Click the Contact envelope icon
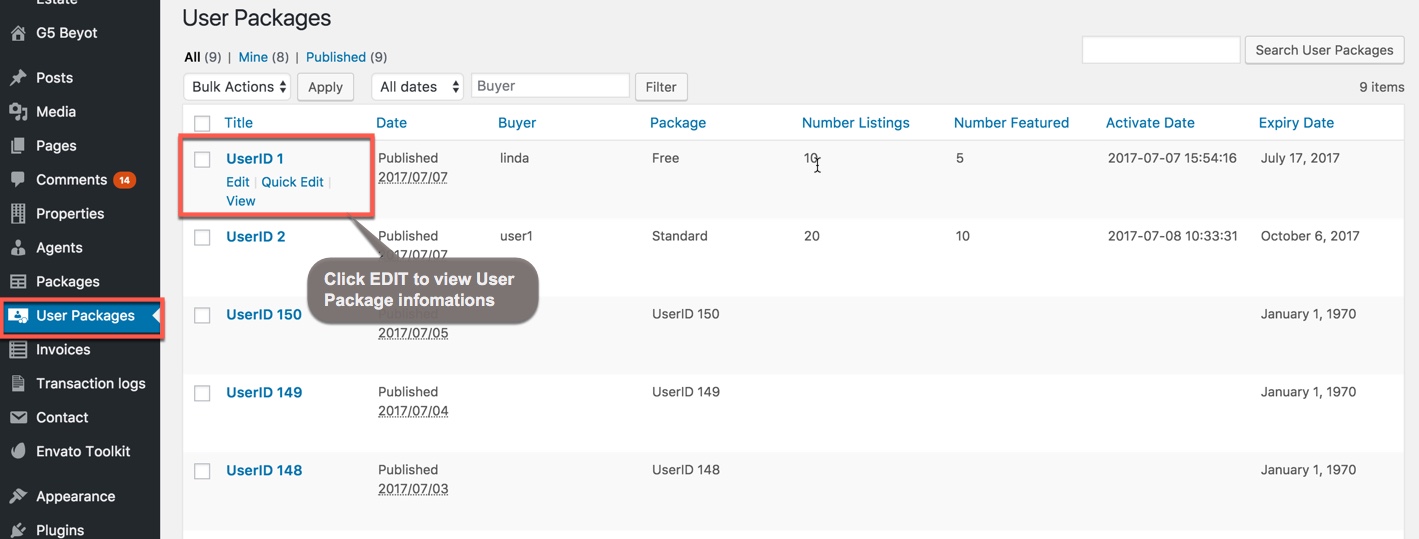The height and width of the screenshot is (539, 1419). click(17, 418)
